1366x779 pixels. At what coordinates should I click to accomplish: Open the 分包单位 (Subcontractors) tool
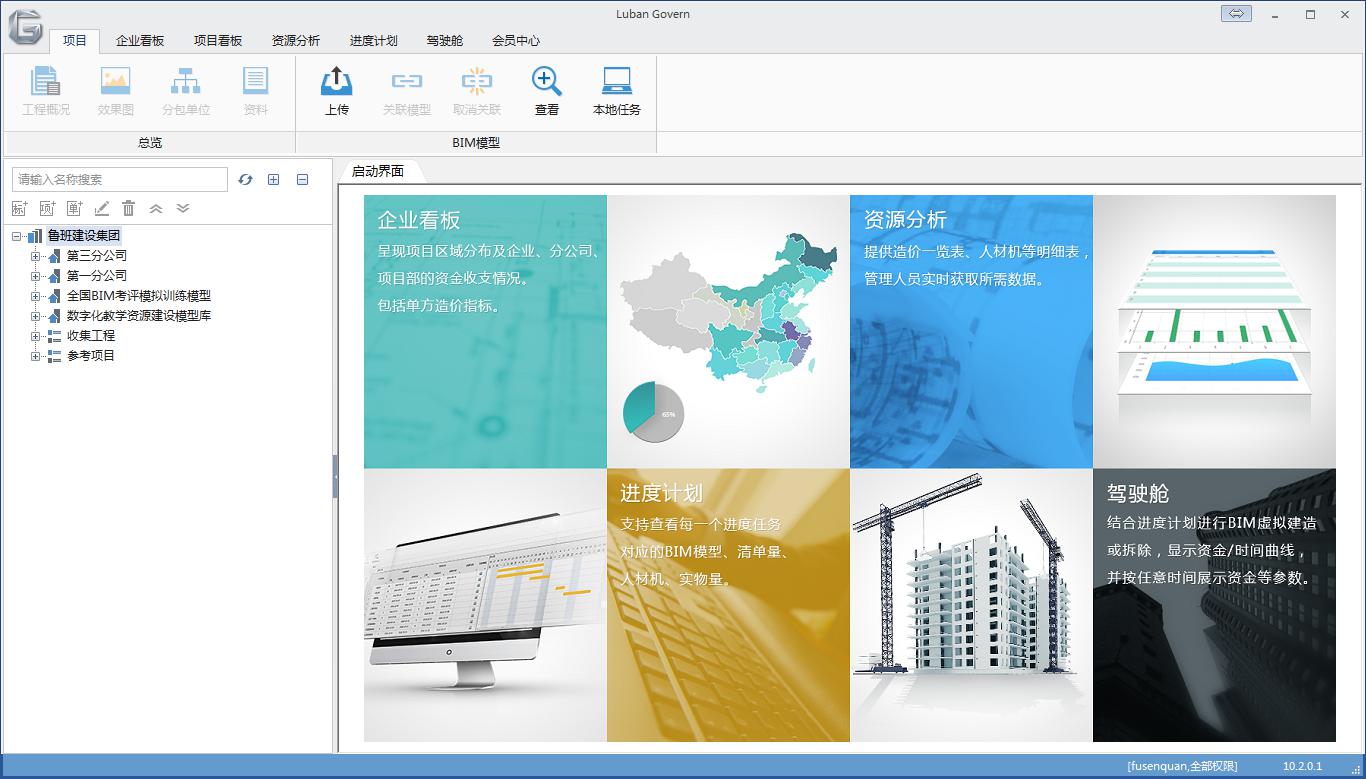click(x=186, y=90)
